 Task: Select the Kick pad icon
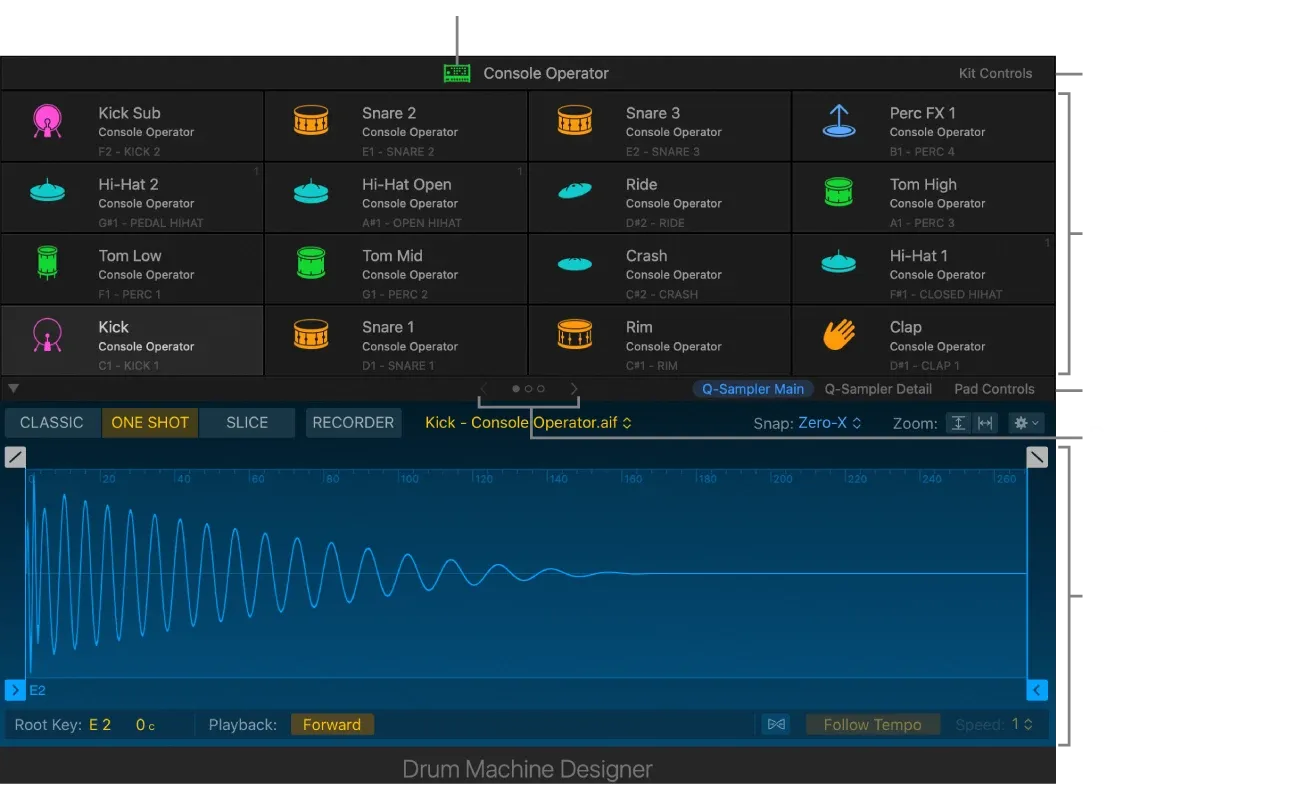[47, 335]
